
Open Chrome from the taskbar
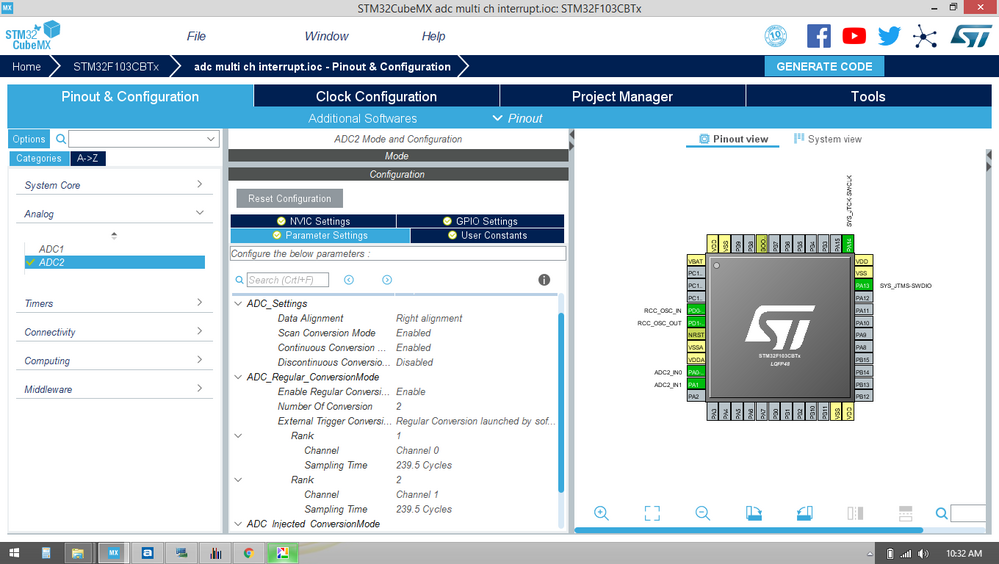[248, 553]
